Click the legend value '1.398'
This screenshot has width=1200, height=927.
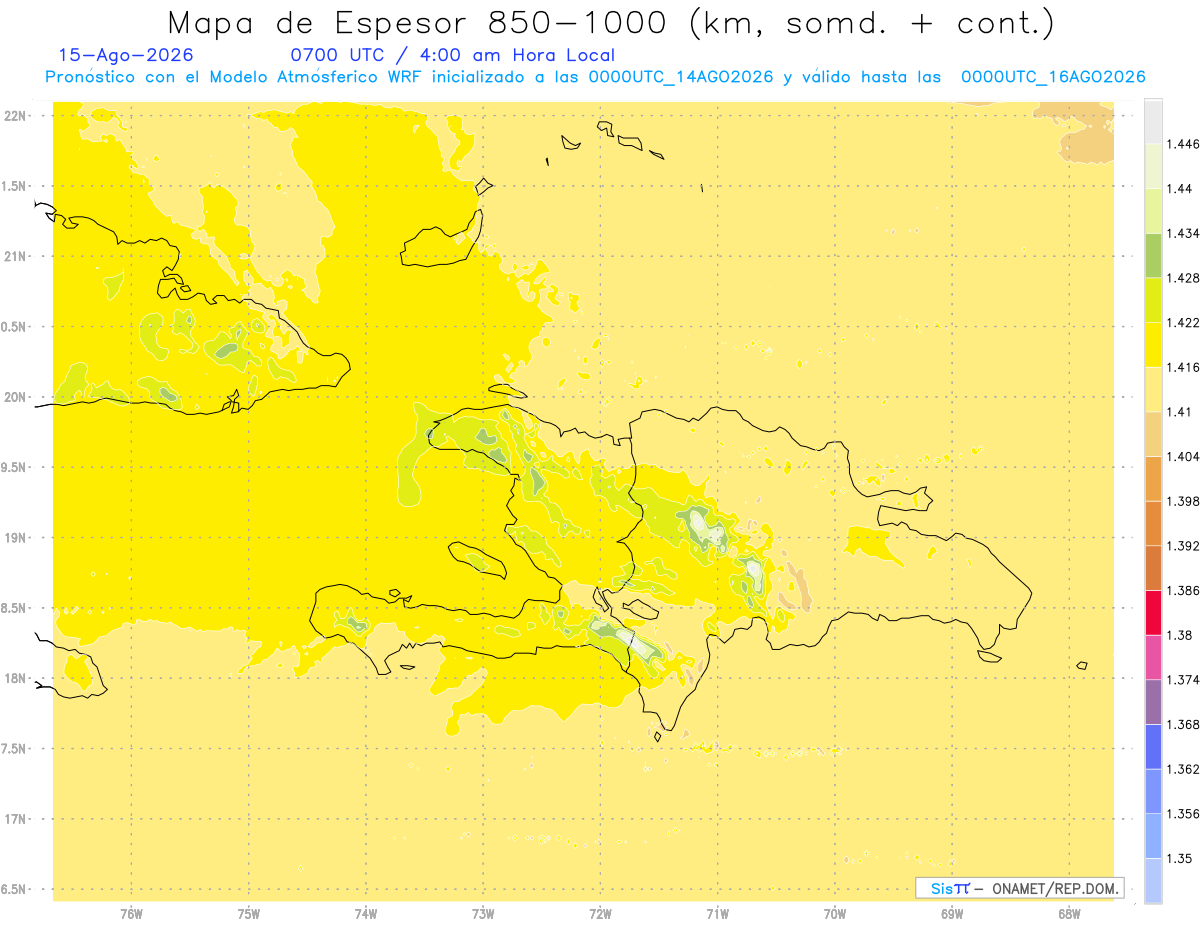tap(1183, 501)
